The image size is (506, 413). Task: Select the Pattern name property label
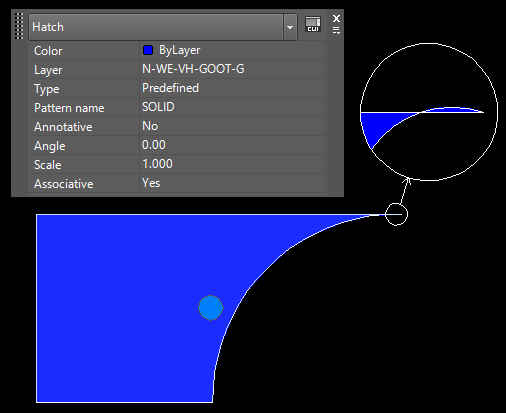coord(69,108)
